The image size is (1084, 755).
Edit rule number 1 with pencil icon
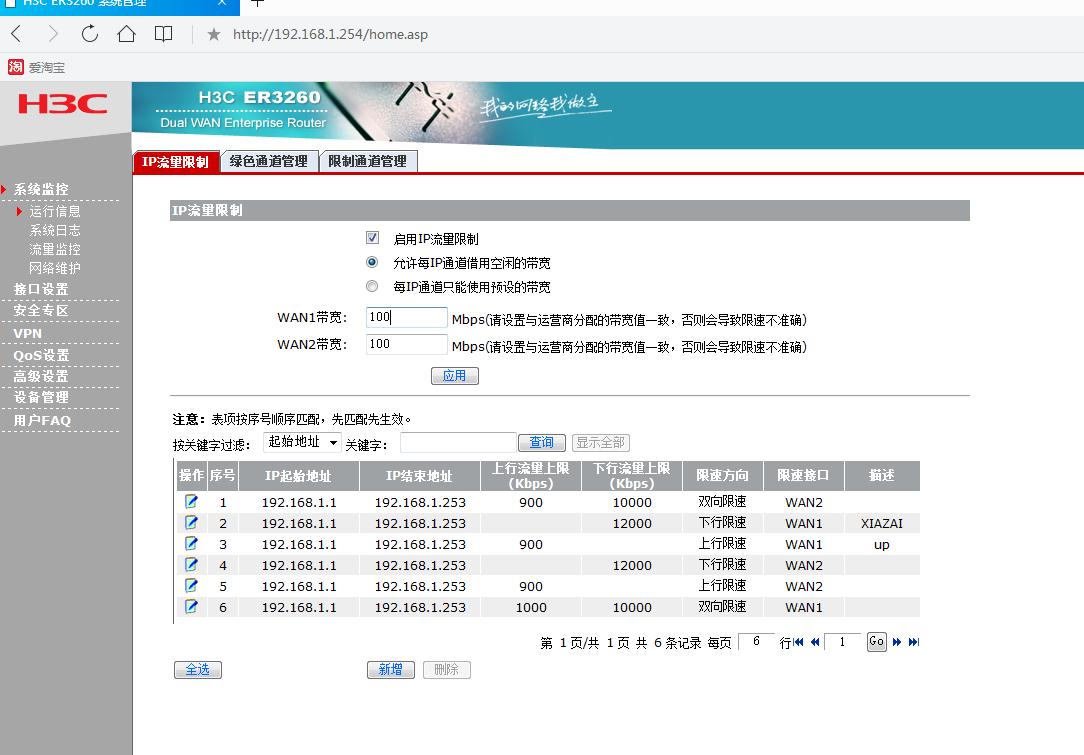191,501
